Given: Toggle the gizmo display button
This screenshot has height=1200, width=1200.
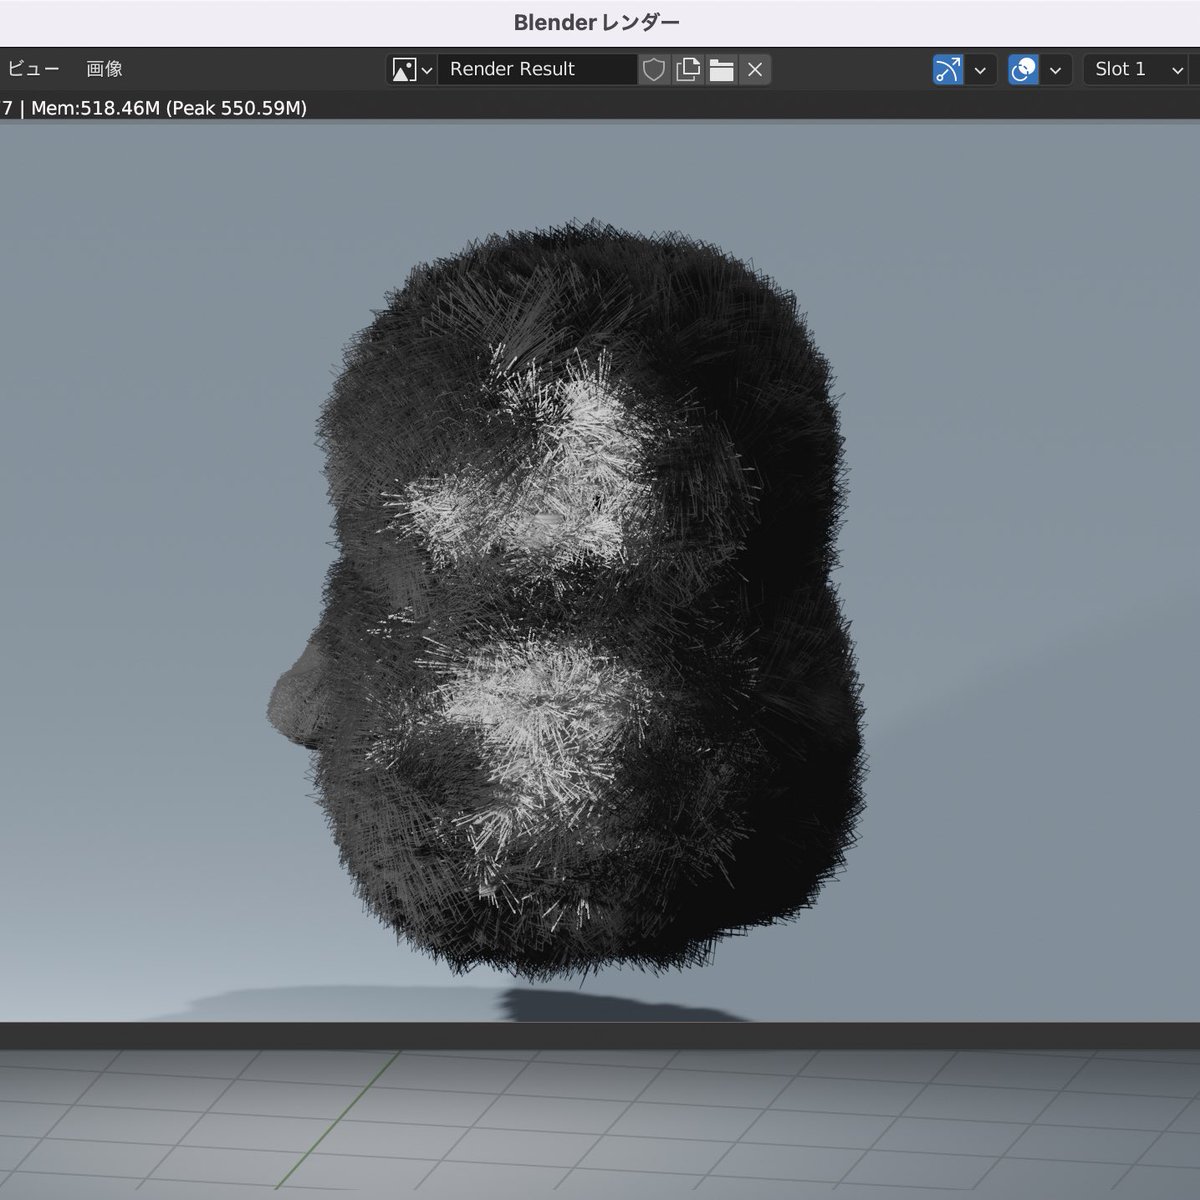Looking at the screenshot, I should [x=948, y=69].
